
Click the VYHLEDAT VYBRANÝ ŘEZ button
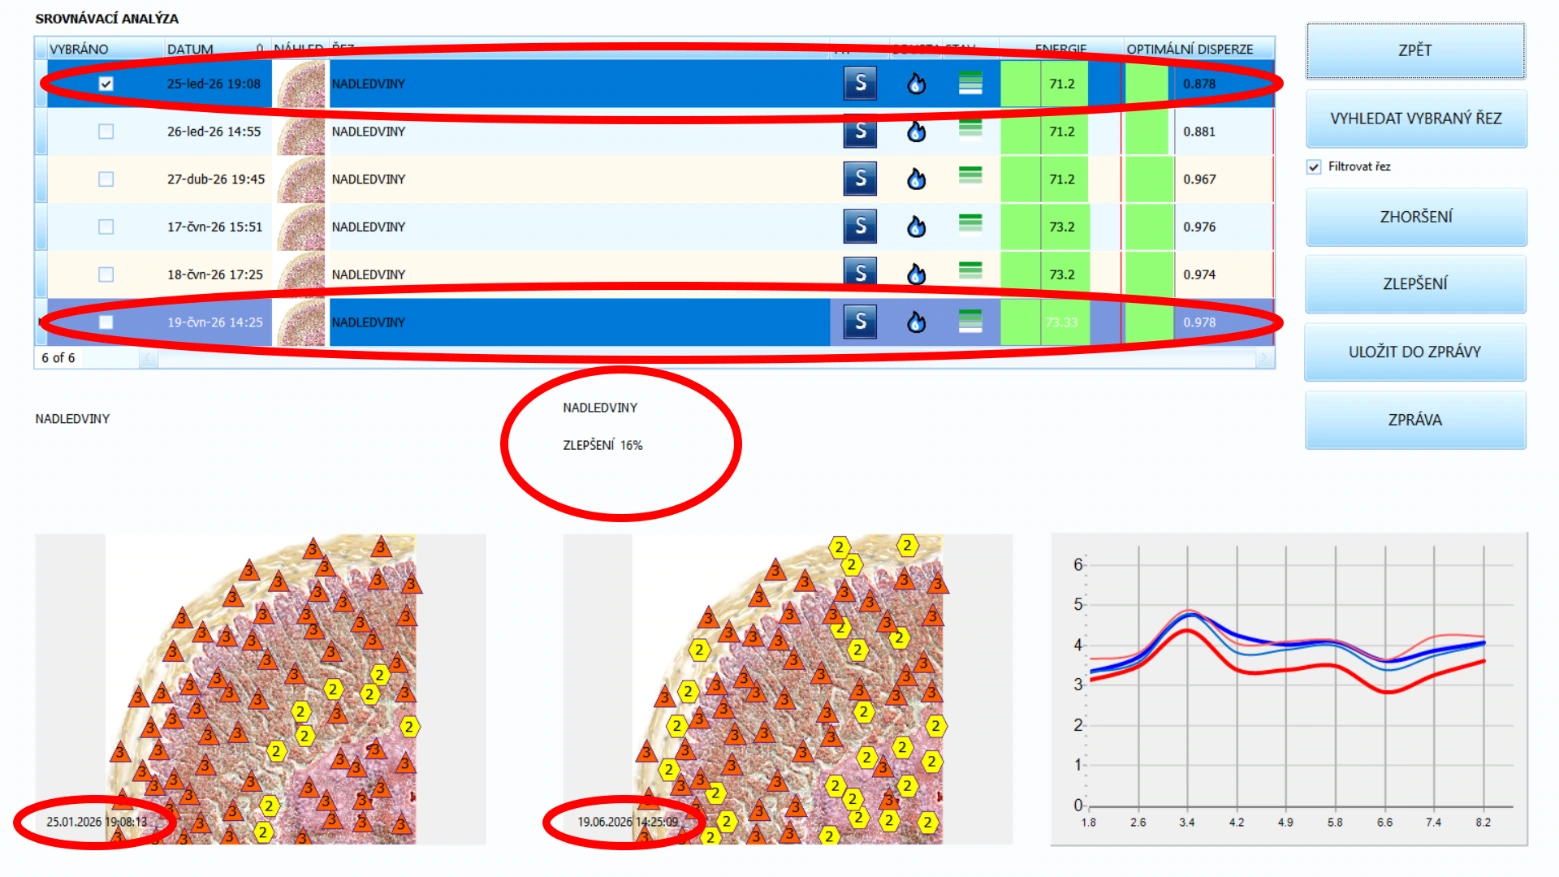point(1415,118)
